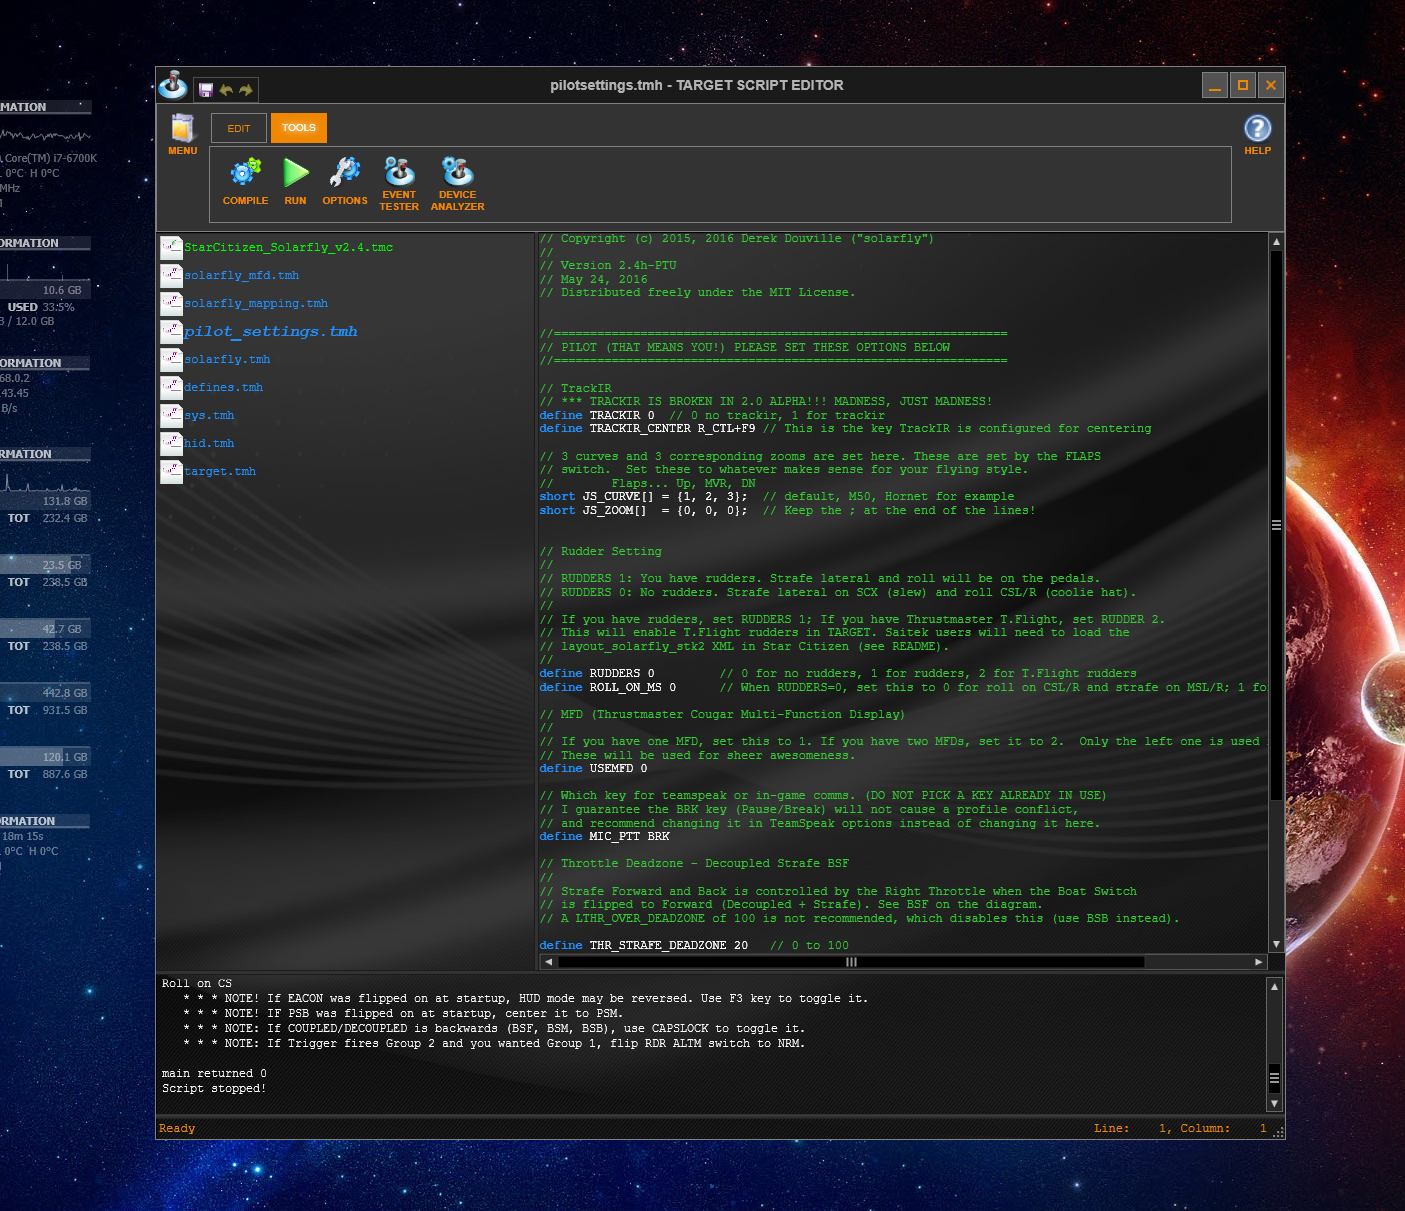
Task: Click code editor horizontal scrollbar right arrow
Action: coord(1259,962)
